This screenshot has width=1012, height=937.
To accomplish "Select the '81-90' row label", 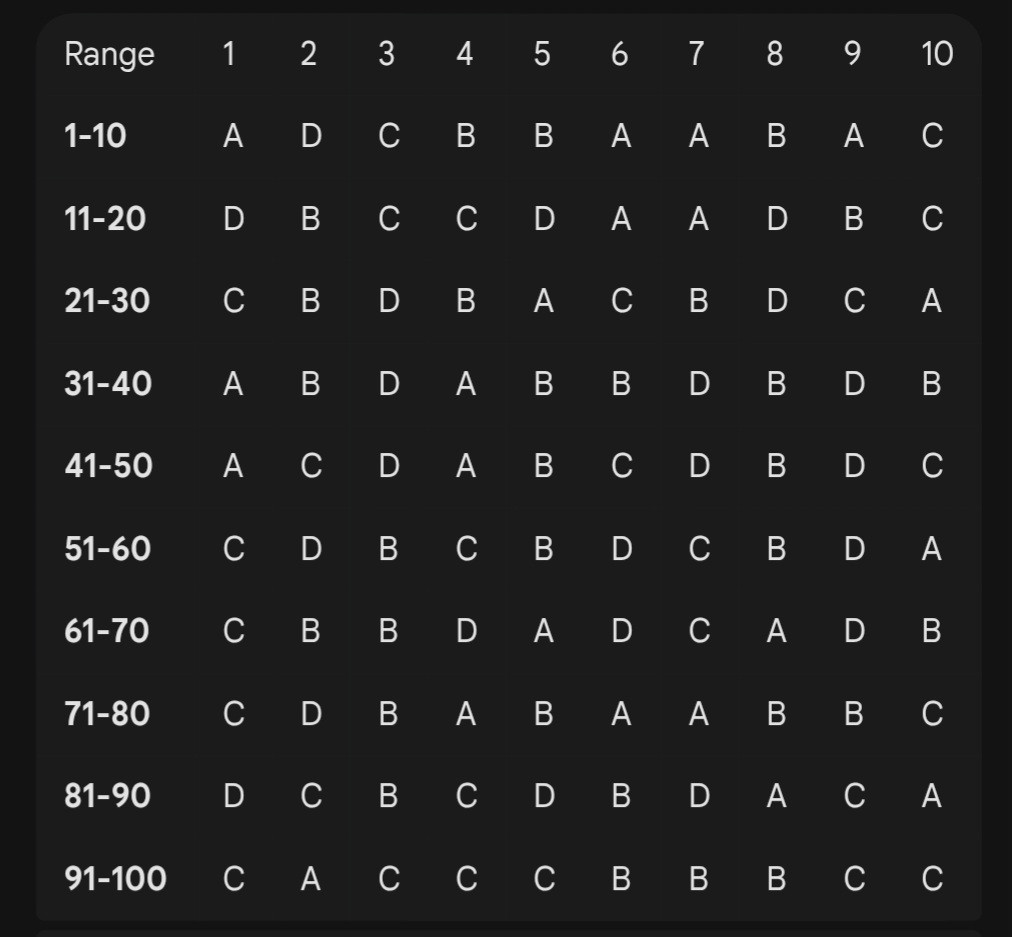I will click(107, 796).
